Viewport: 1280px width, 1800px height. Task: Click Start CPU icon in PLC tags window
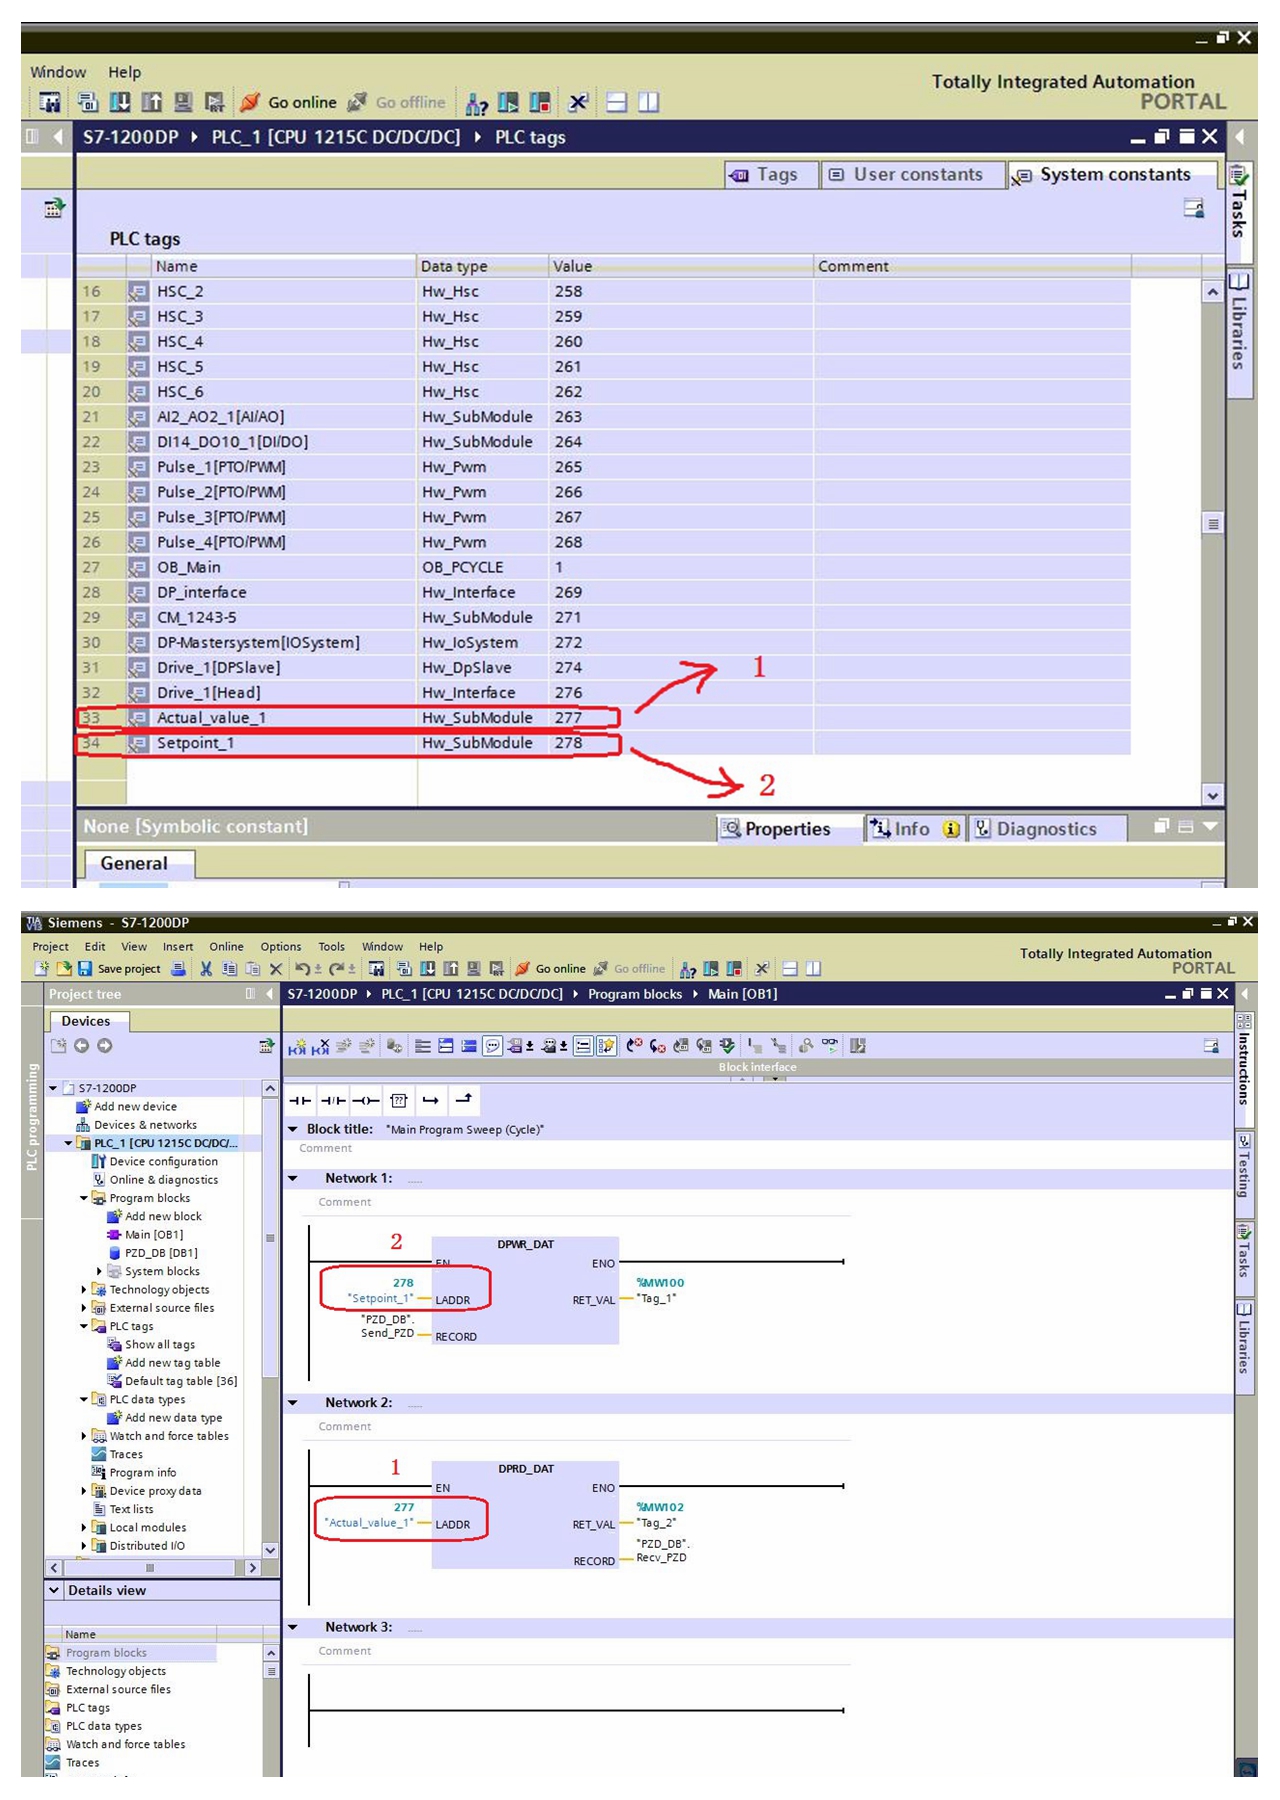pos(508,102)
